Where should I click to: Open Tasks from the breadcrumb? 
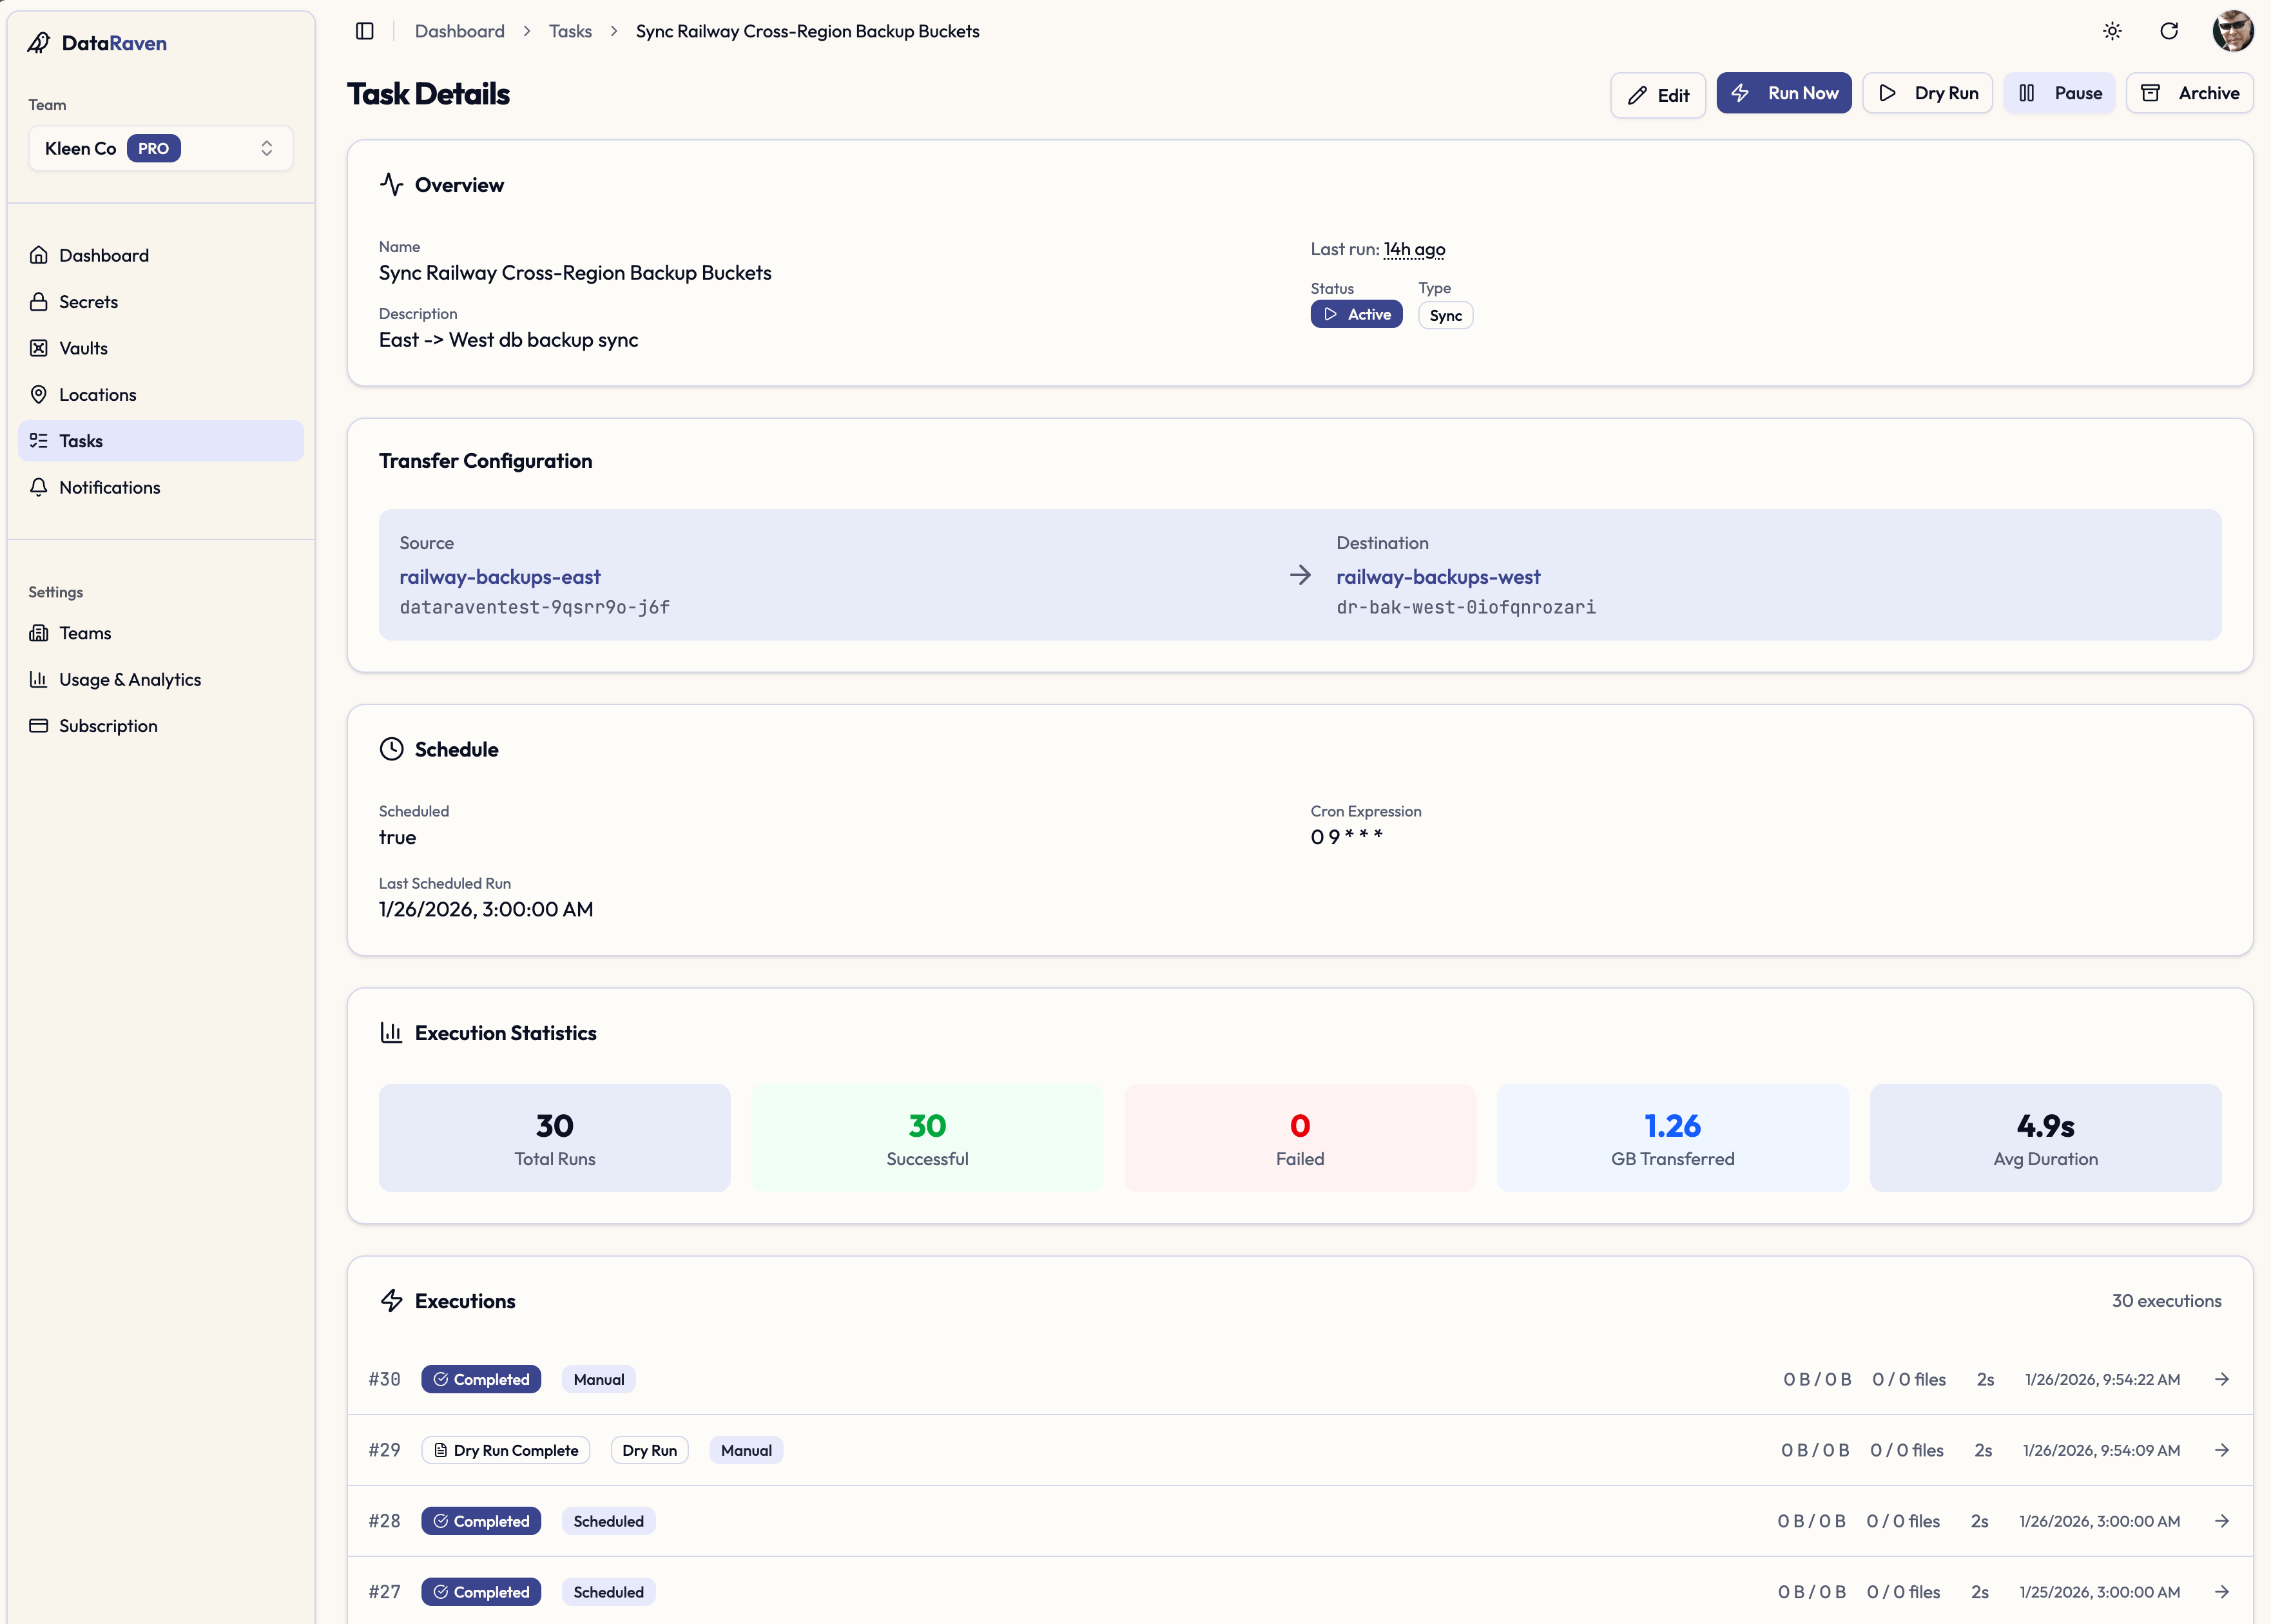[570, 31]
